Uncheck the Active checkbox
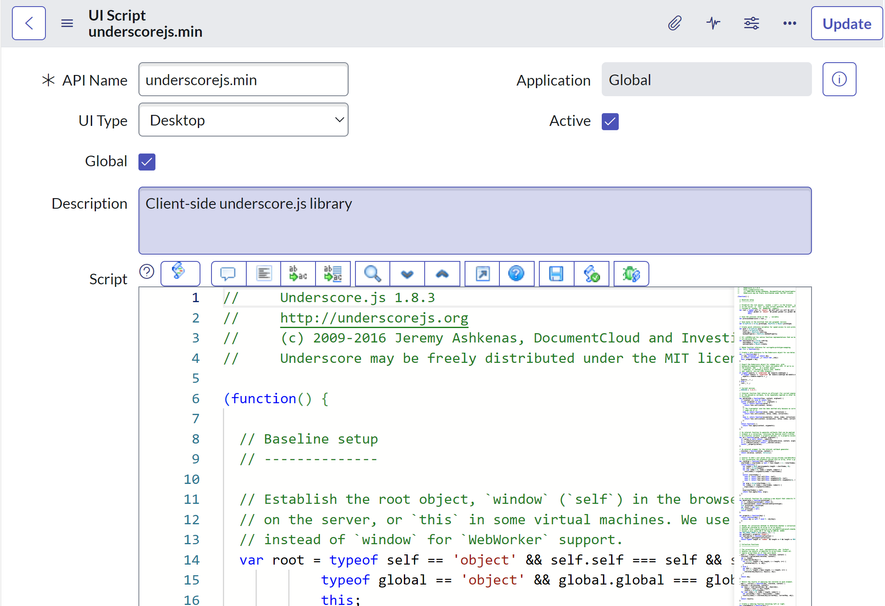 pos(610,121)
